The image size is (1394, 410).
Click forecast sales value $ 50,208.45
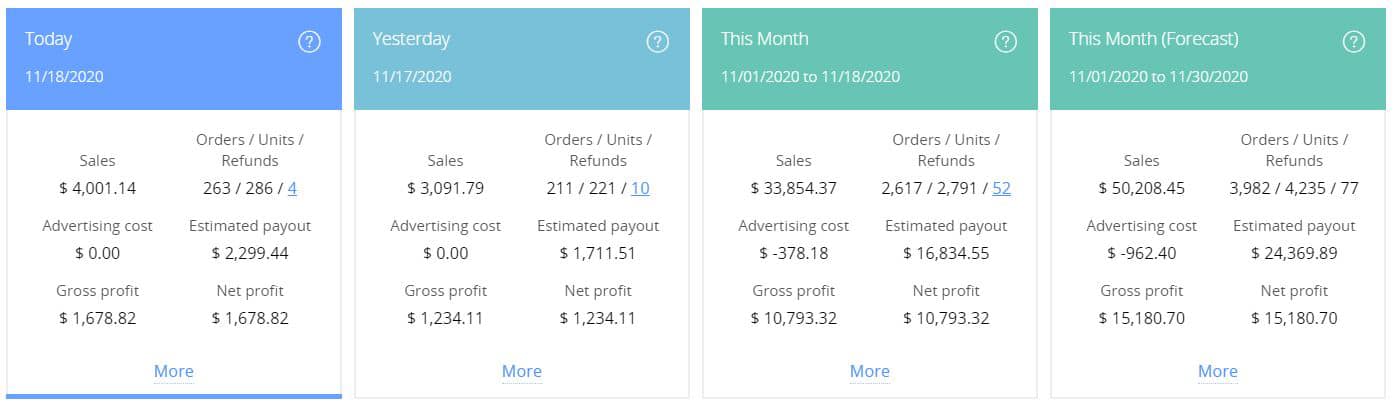[1141, 188]
